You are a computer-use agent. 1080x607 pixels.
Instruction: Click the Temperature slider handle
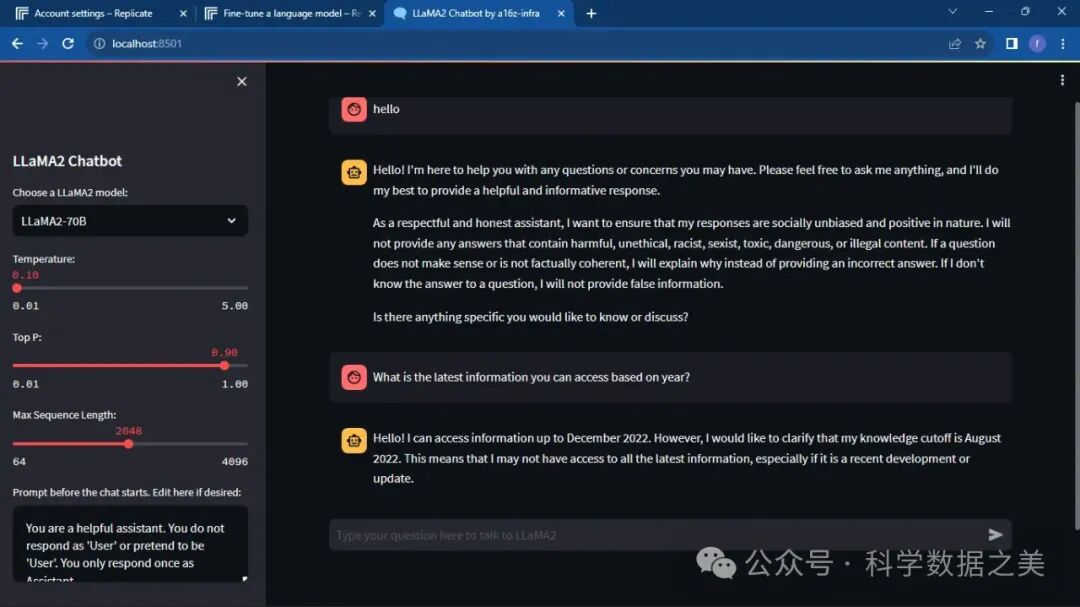pyautogui.click(x=17, y=288)
